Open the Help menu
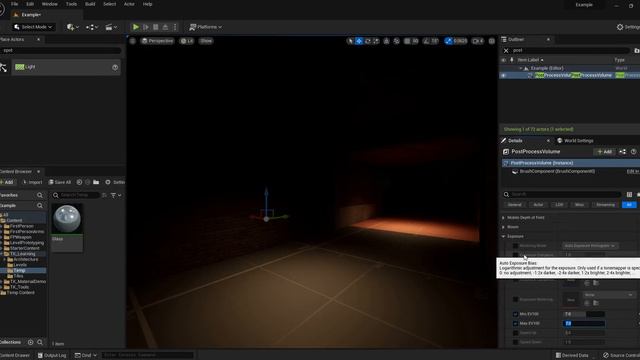This screenshot has height=360, width=640. pyautogui.click(x=147, y=4)
